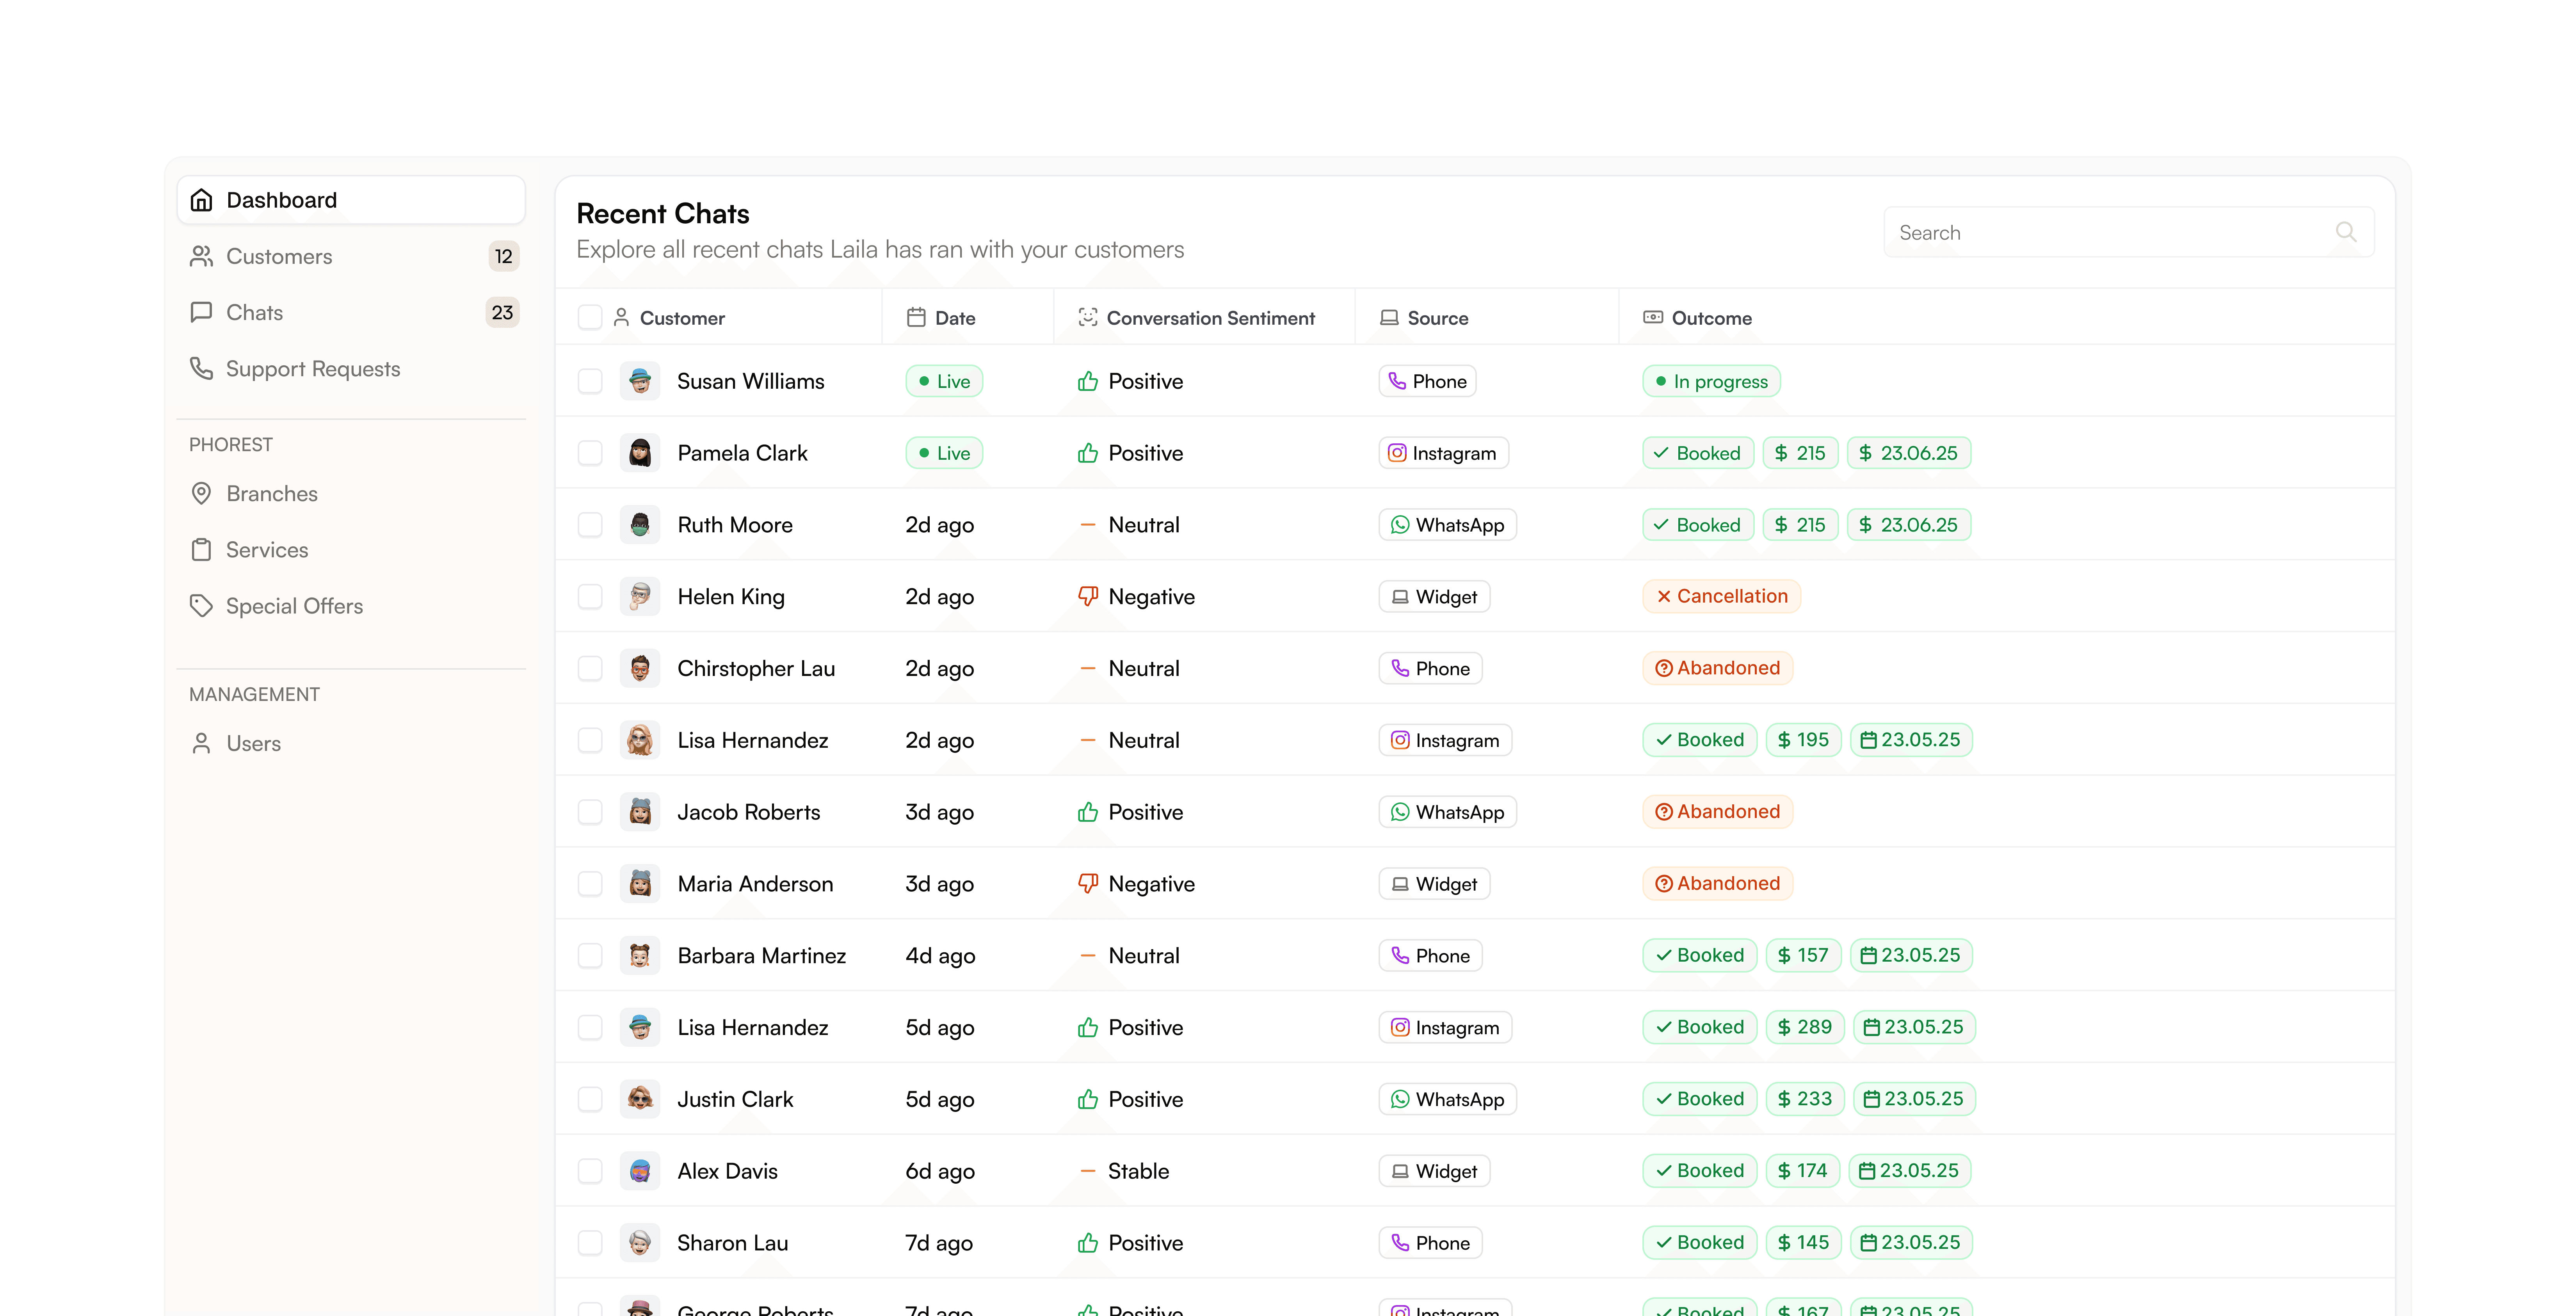Click the Services clipboard icon
Screen dimensions: 2576x1316
(x=201, y=550)
